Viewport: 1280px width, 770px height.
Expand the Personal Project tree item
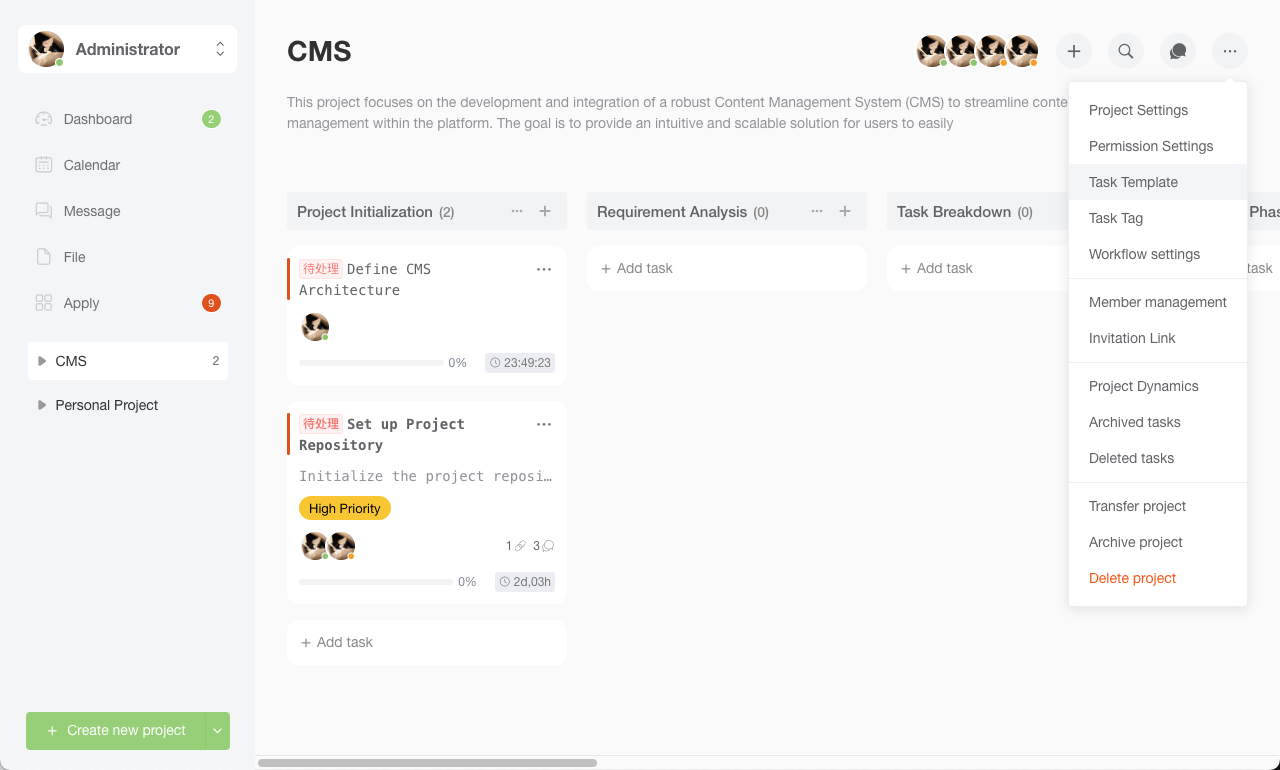click(x=42, y=405)
